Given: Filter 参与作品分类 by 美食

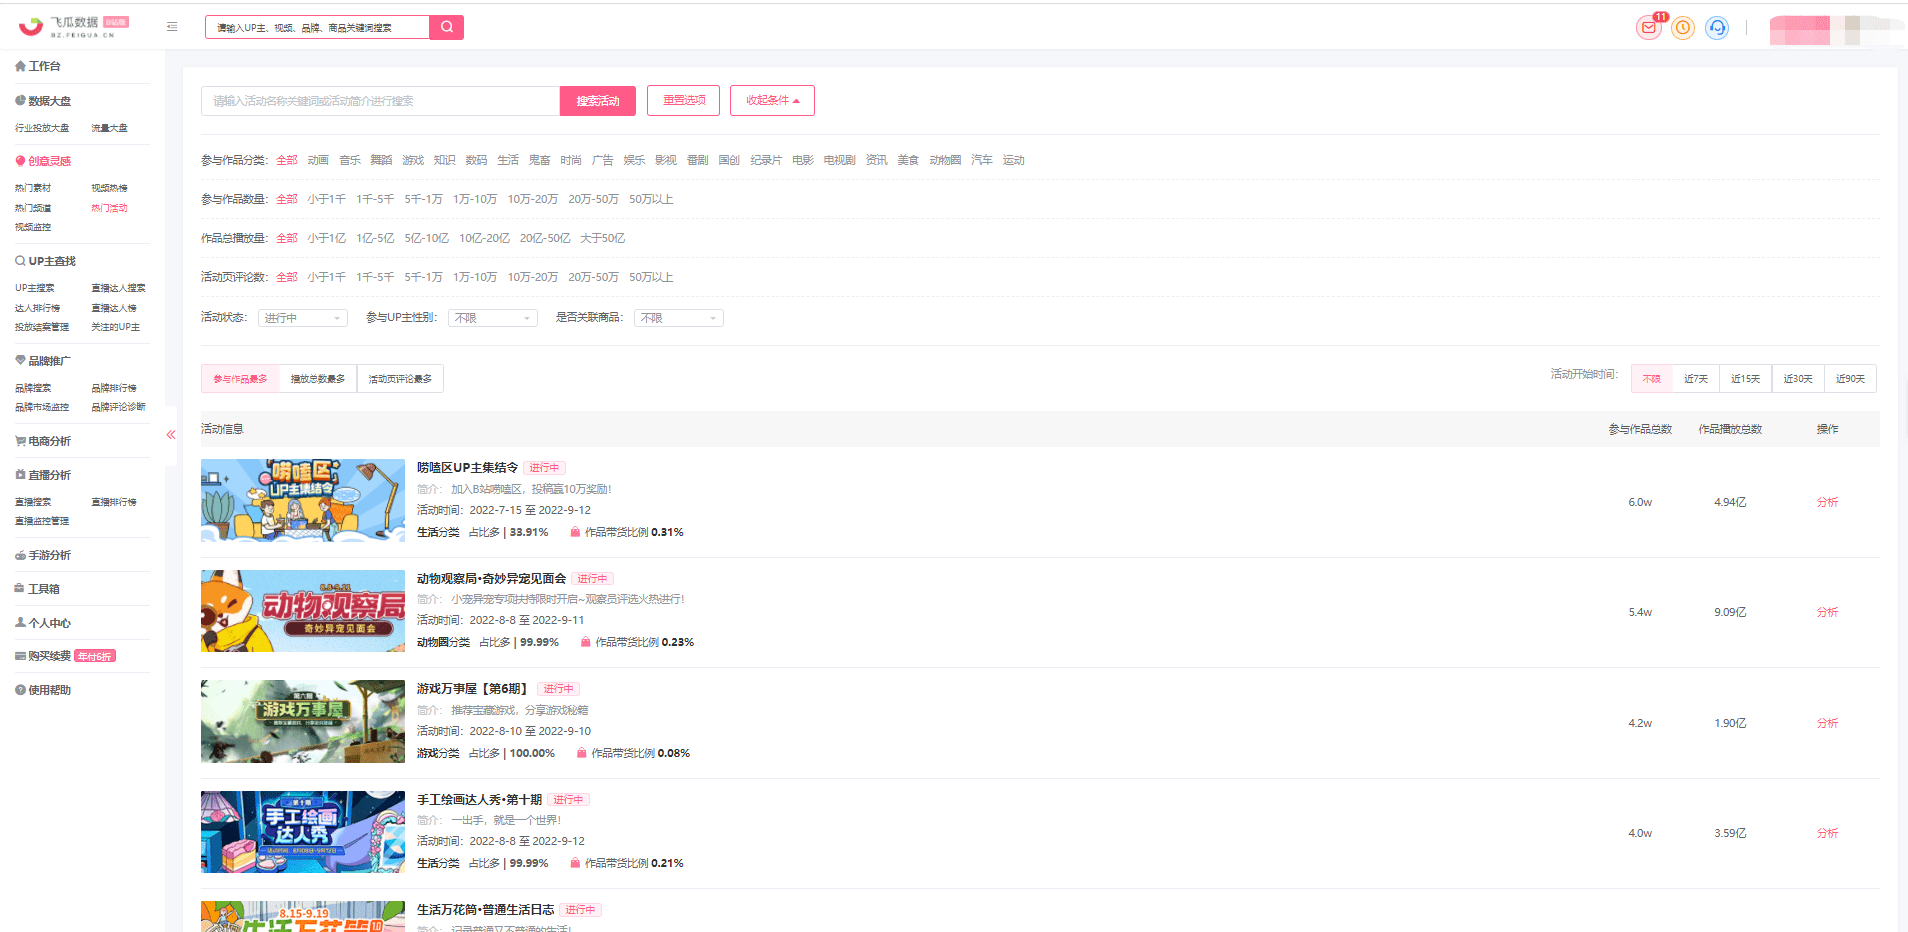Looking at the screenshot, I should (908, 160).
